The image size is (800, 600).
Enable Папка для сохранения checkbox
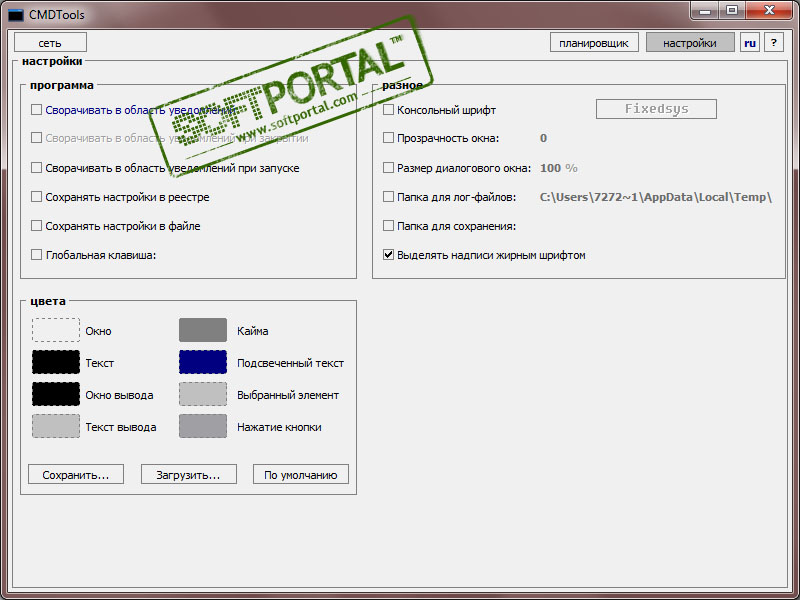point(388,226)
